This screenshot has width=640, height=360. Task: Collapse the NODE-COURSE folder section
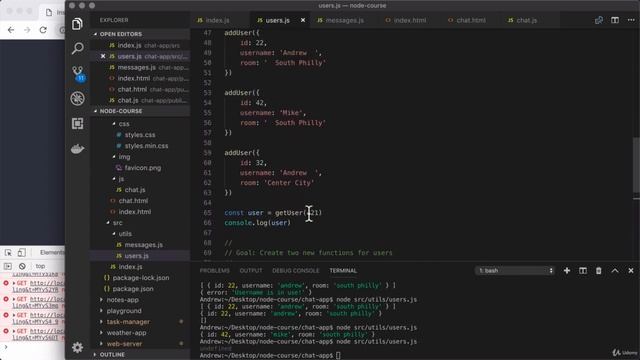click(140, 111)
